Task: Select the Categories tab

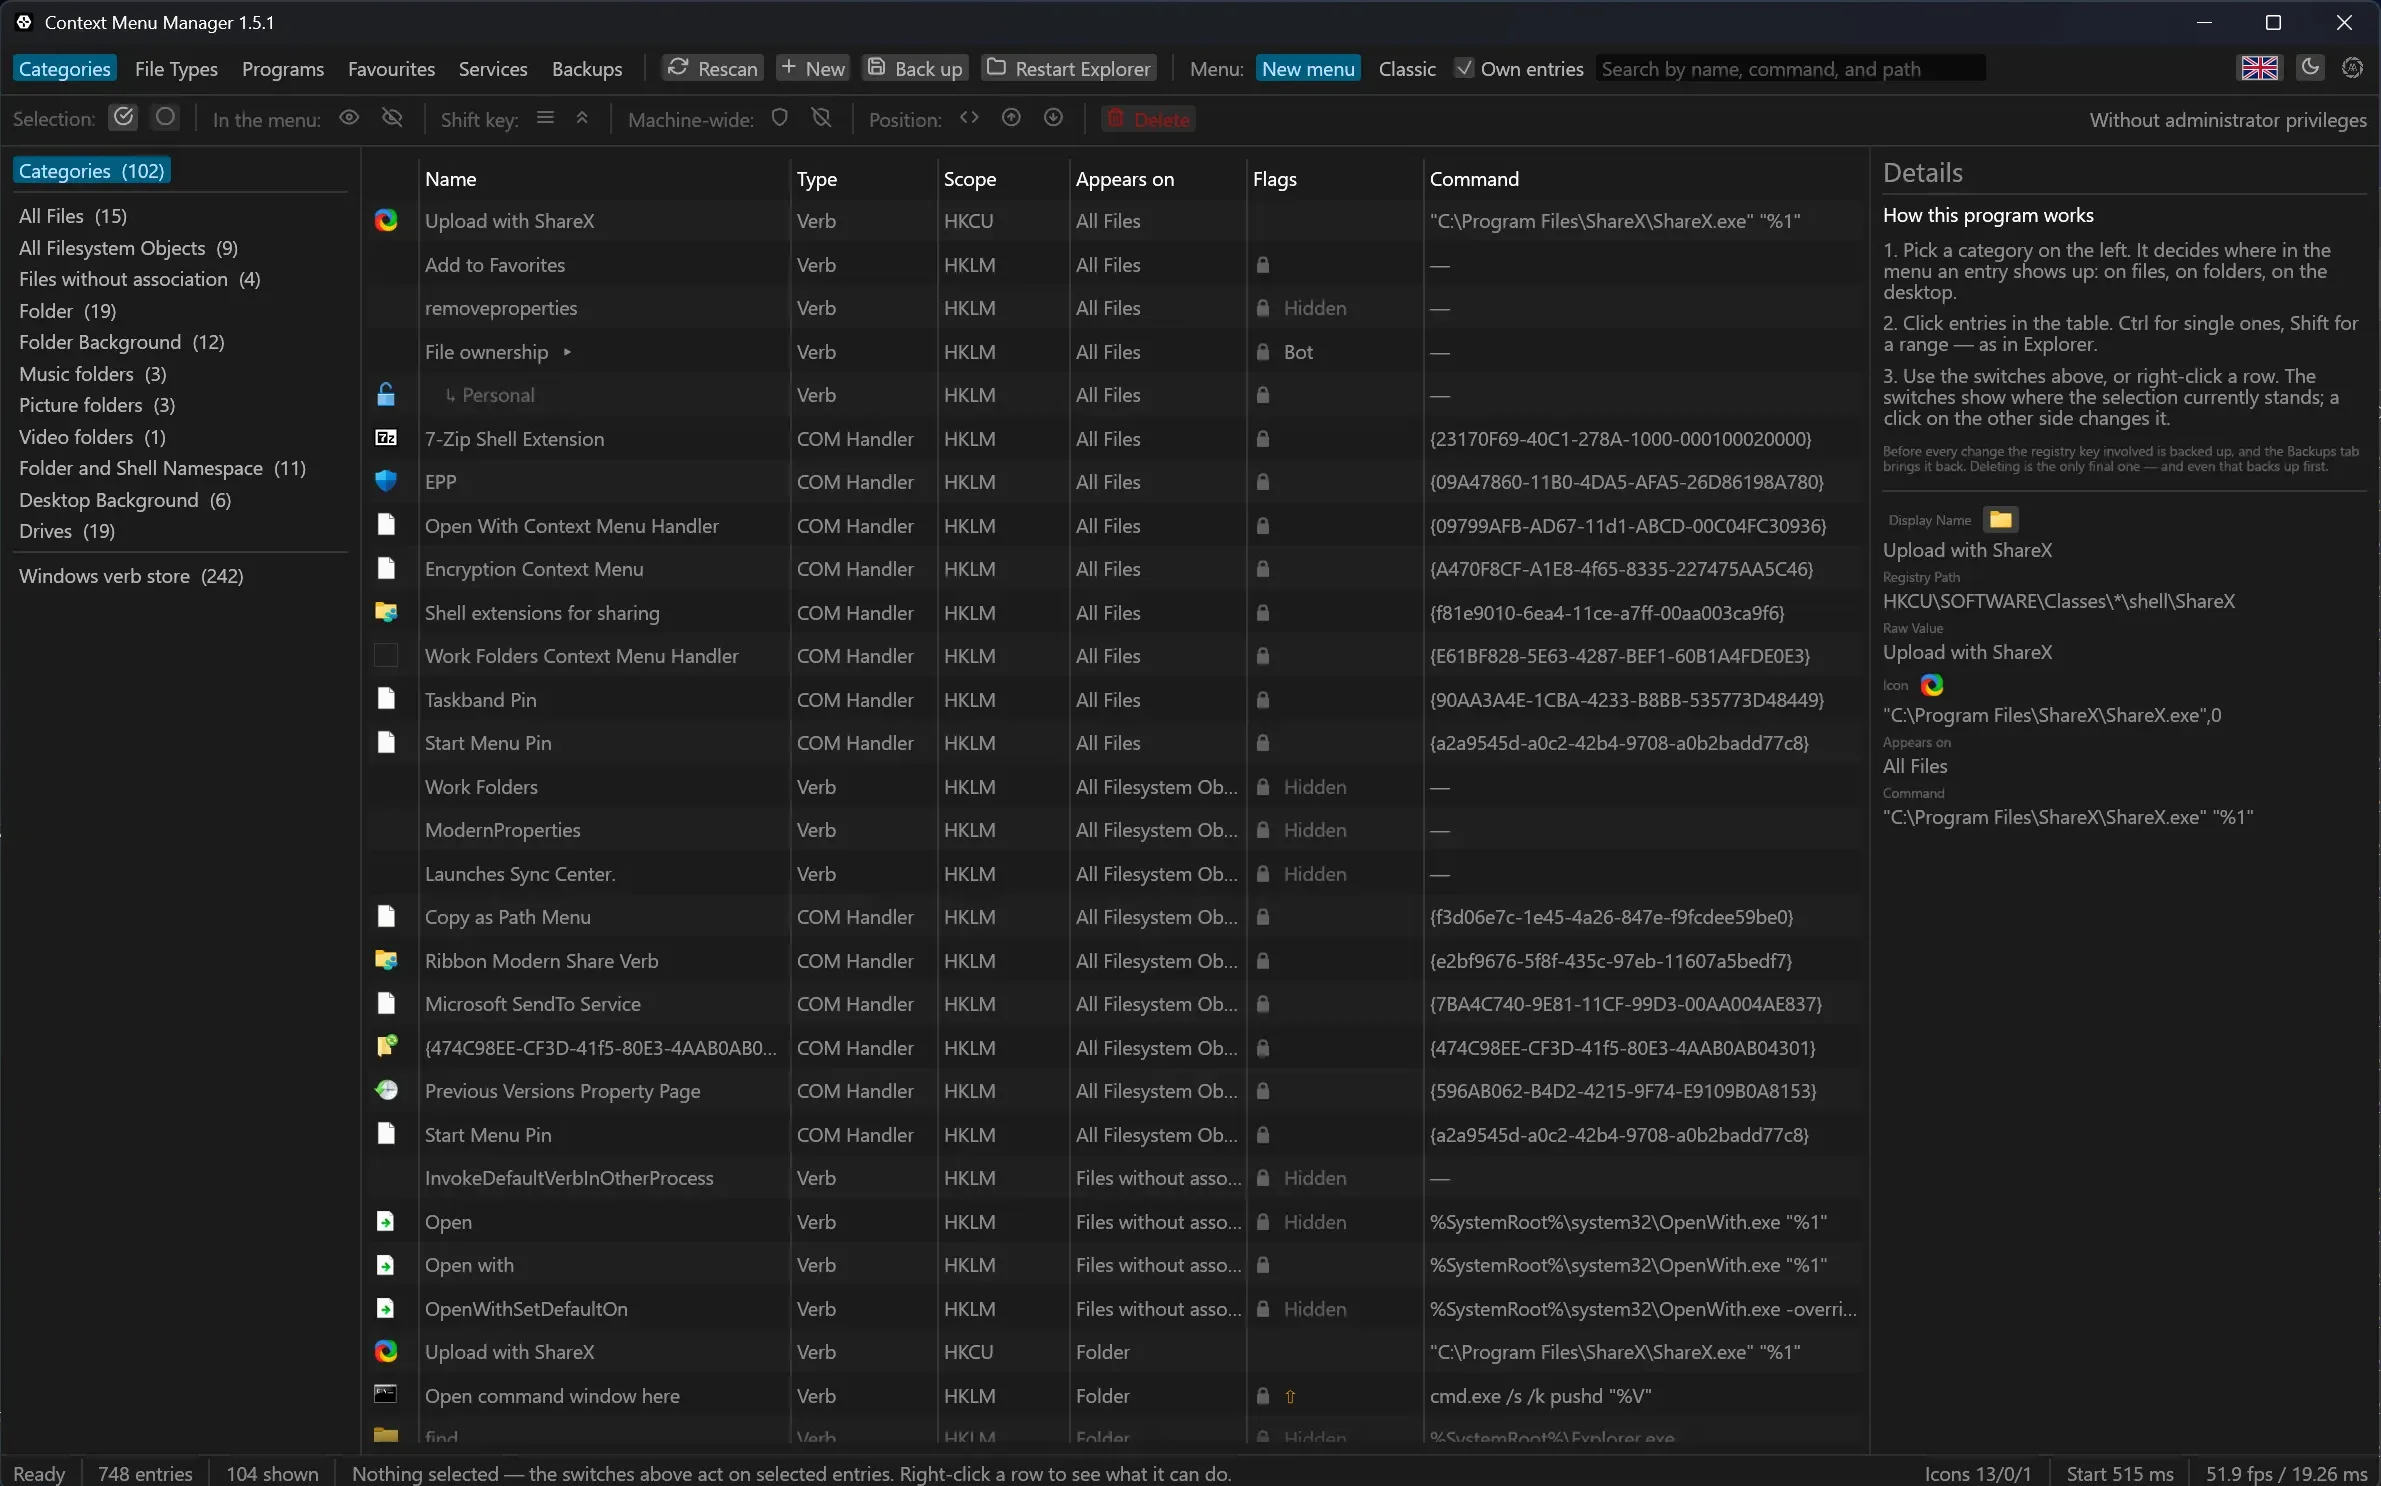Action: click(x=65, y=69)
